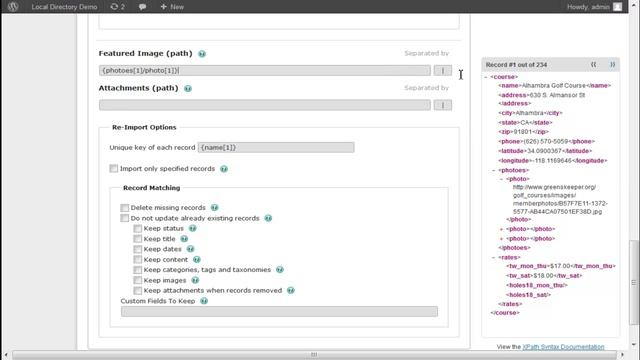Show help for Keep images

click(x=195, y=280)
